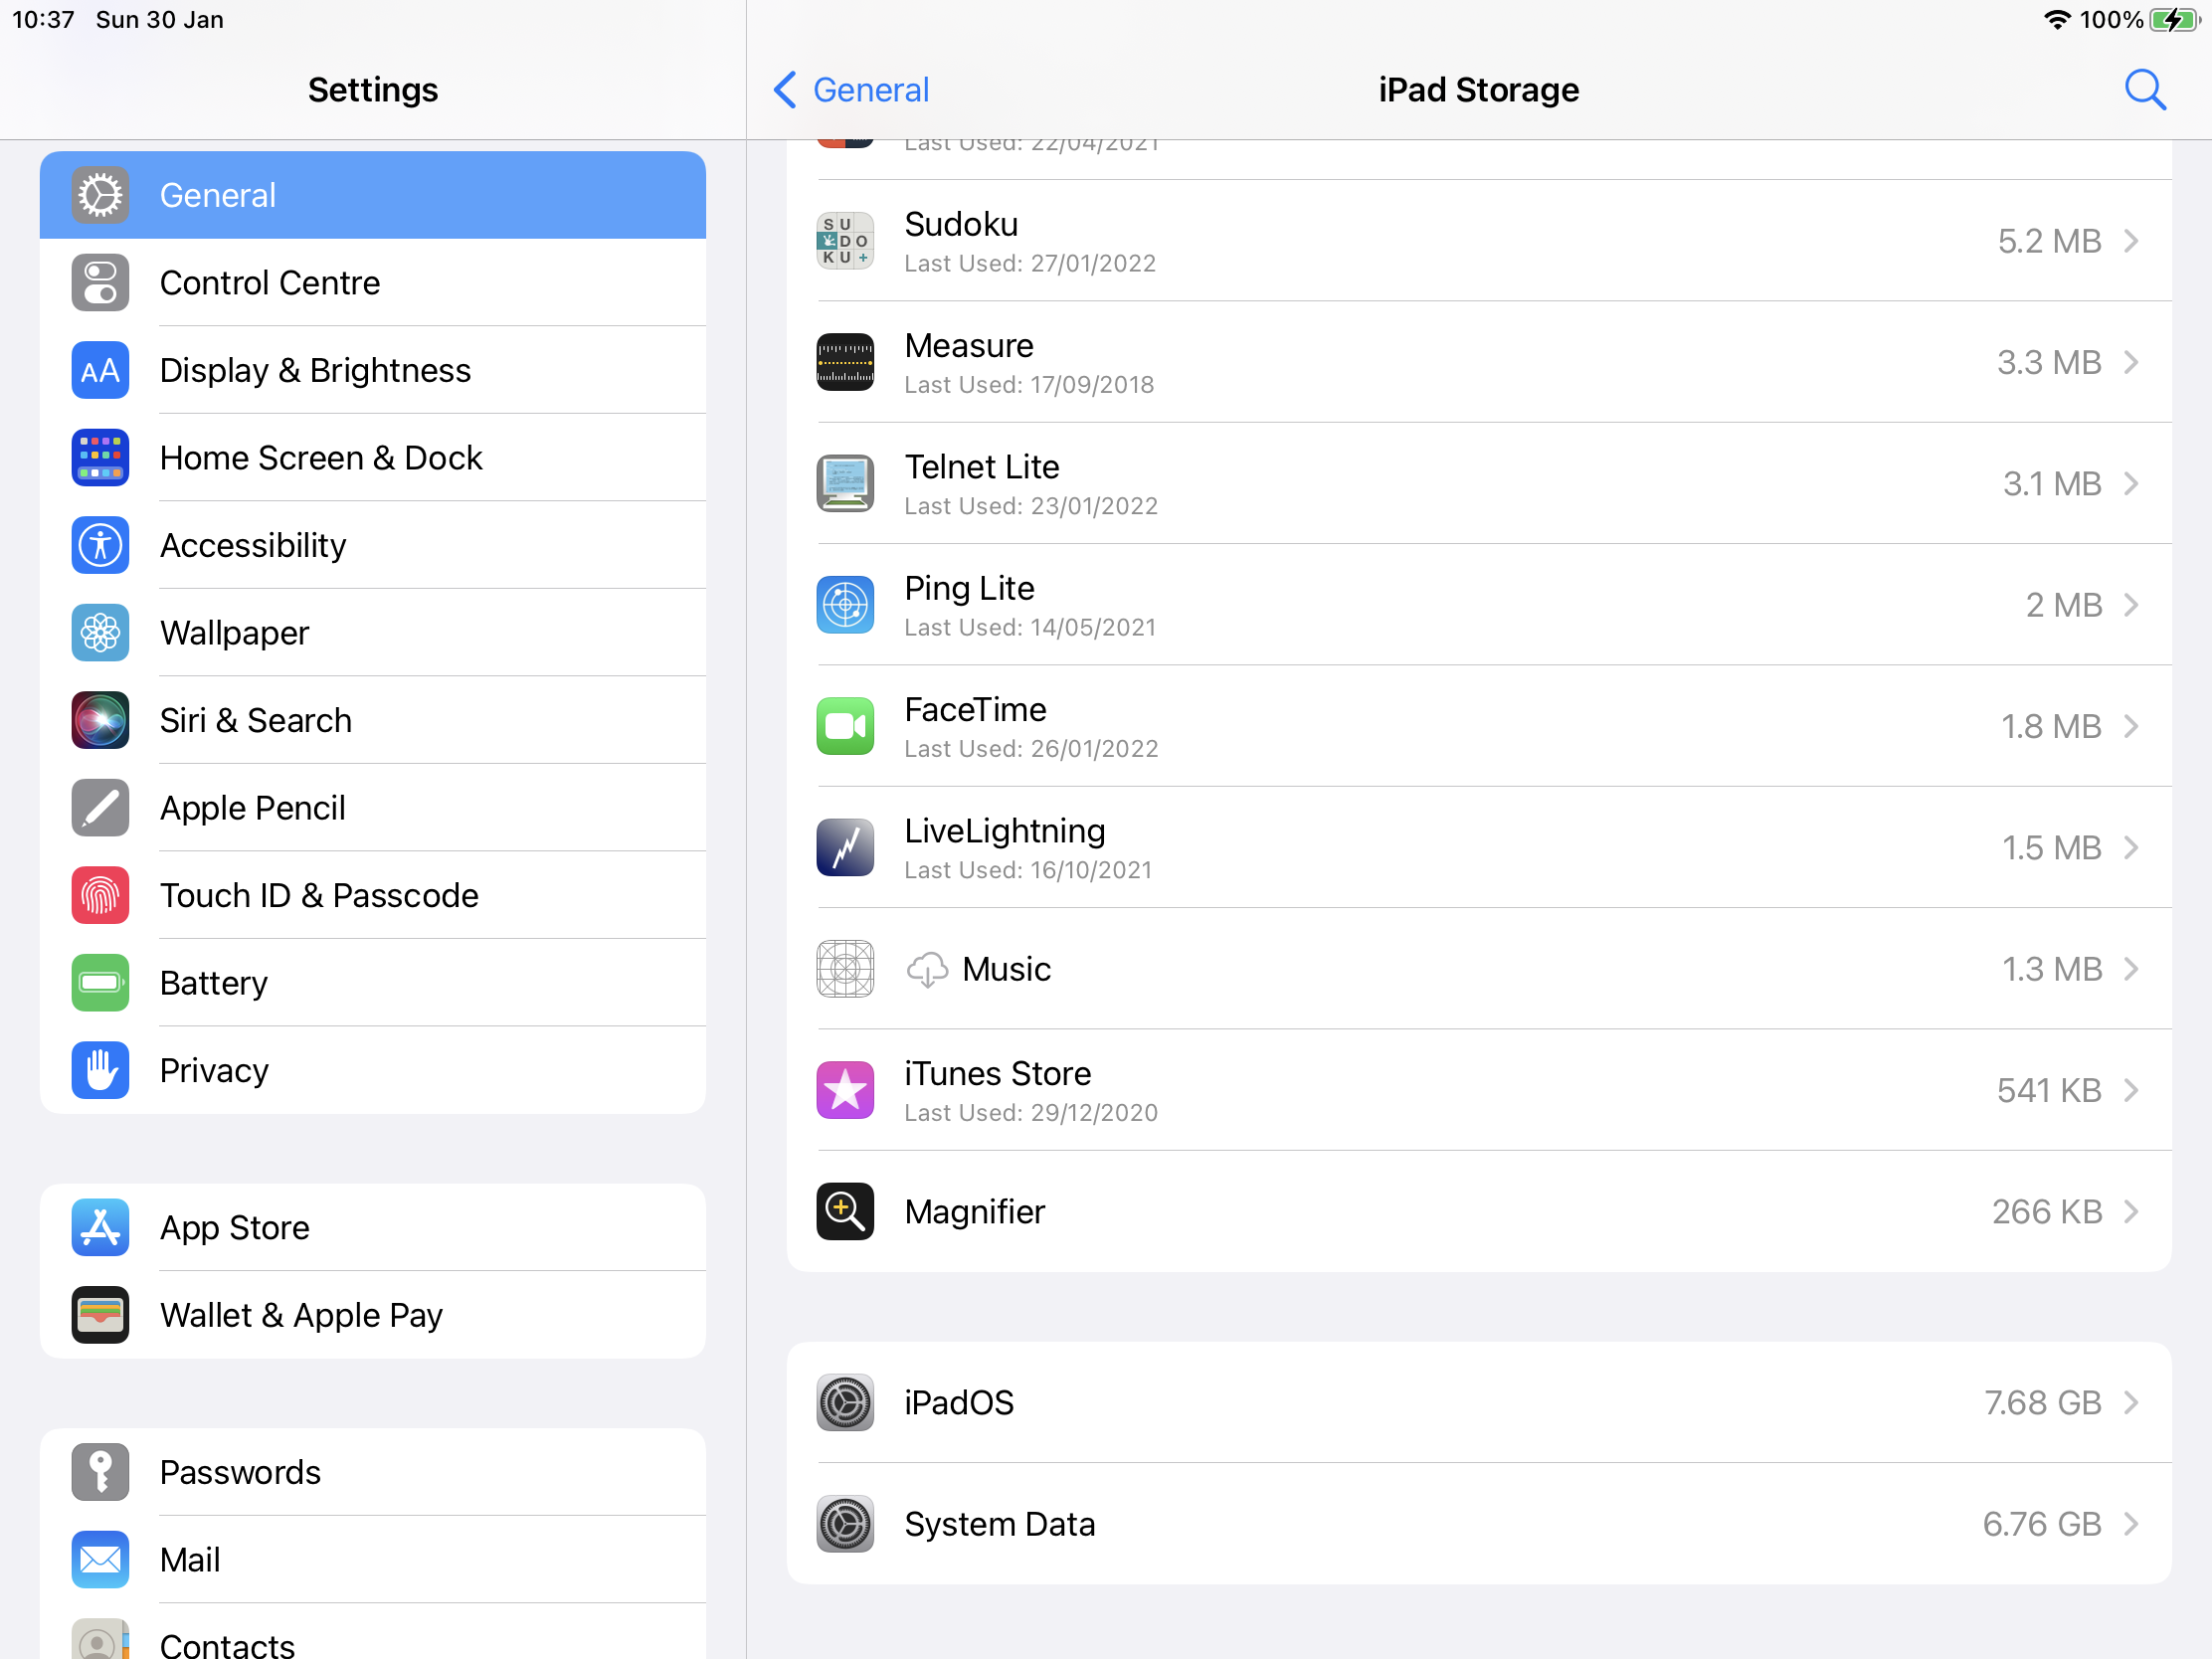Tap the Sudoku size value 5.2 MB
Screen dimensions: 2212x1659
pos(2049,241)
